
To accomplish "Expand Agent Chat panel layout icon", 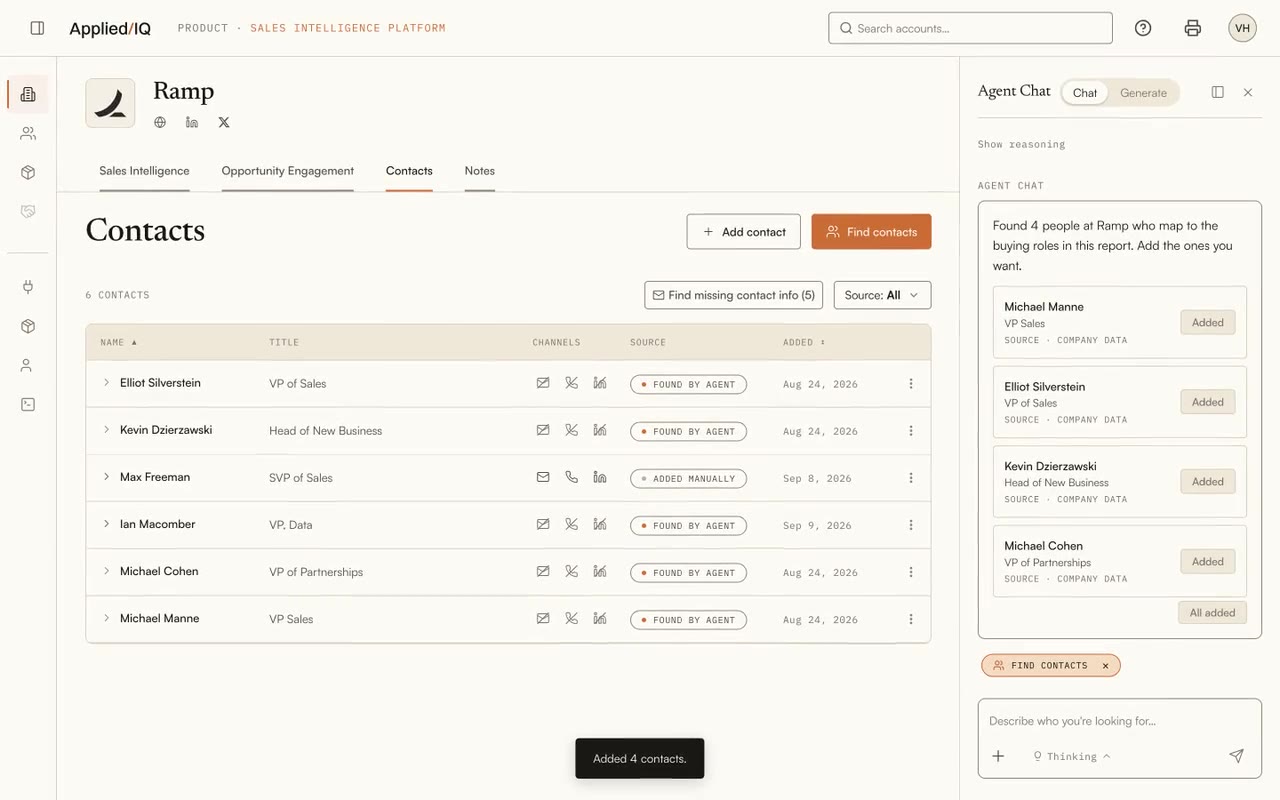I will [x=1217, y=92].
